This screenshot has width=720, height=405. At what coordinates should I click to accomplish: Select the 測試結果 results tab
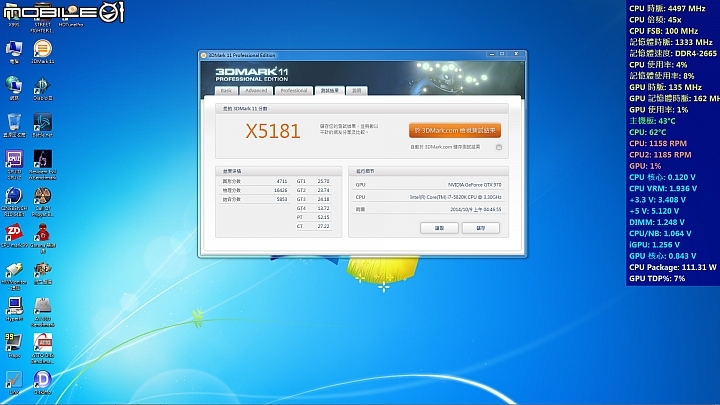(x=329, y=90)
